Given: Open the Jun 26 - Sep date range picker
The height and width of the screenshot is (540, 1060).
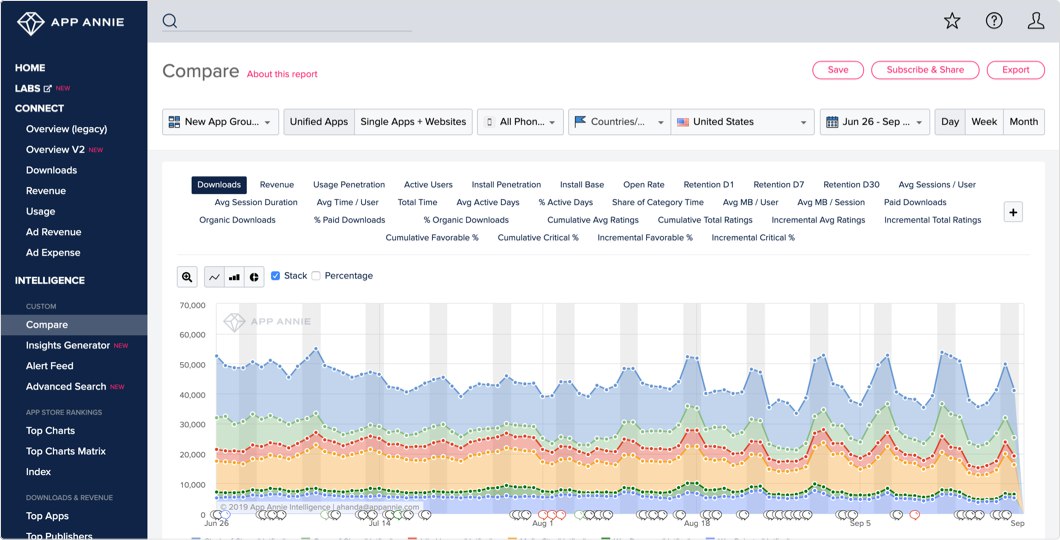Looking at the screenshot, I should click(x=875, y=122).
